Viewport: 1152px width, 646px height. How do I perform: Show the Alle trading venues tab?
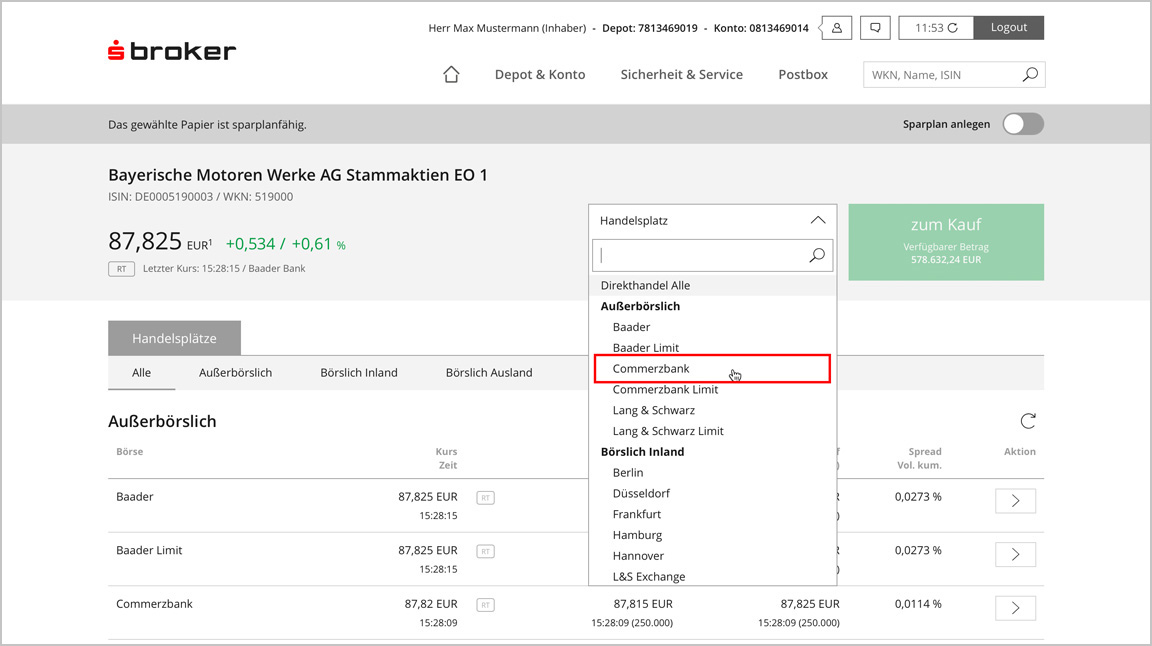141,373
